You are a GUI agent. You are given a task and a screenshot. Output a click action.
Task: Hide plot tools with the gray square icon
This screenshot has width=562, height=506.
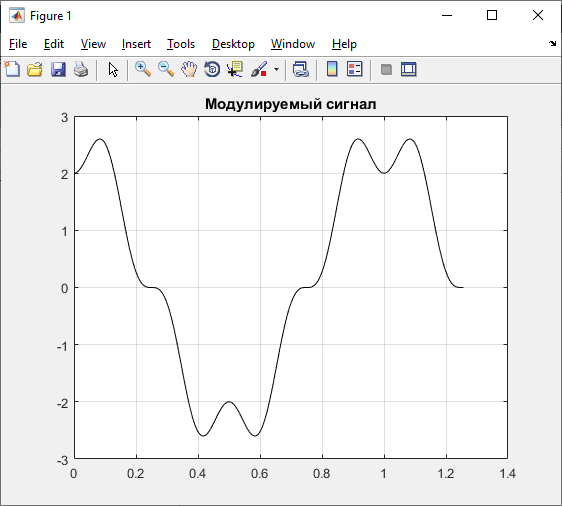coord(386,69)
